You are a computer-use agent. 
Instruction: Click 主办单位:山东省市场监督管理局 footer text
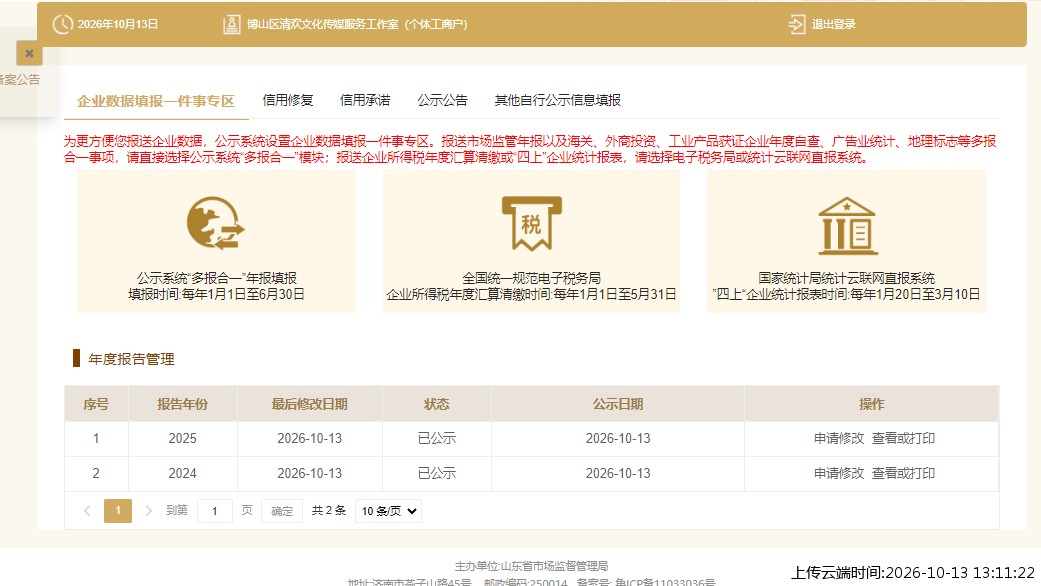coord(531,566)
